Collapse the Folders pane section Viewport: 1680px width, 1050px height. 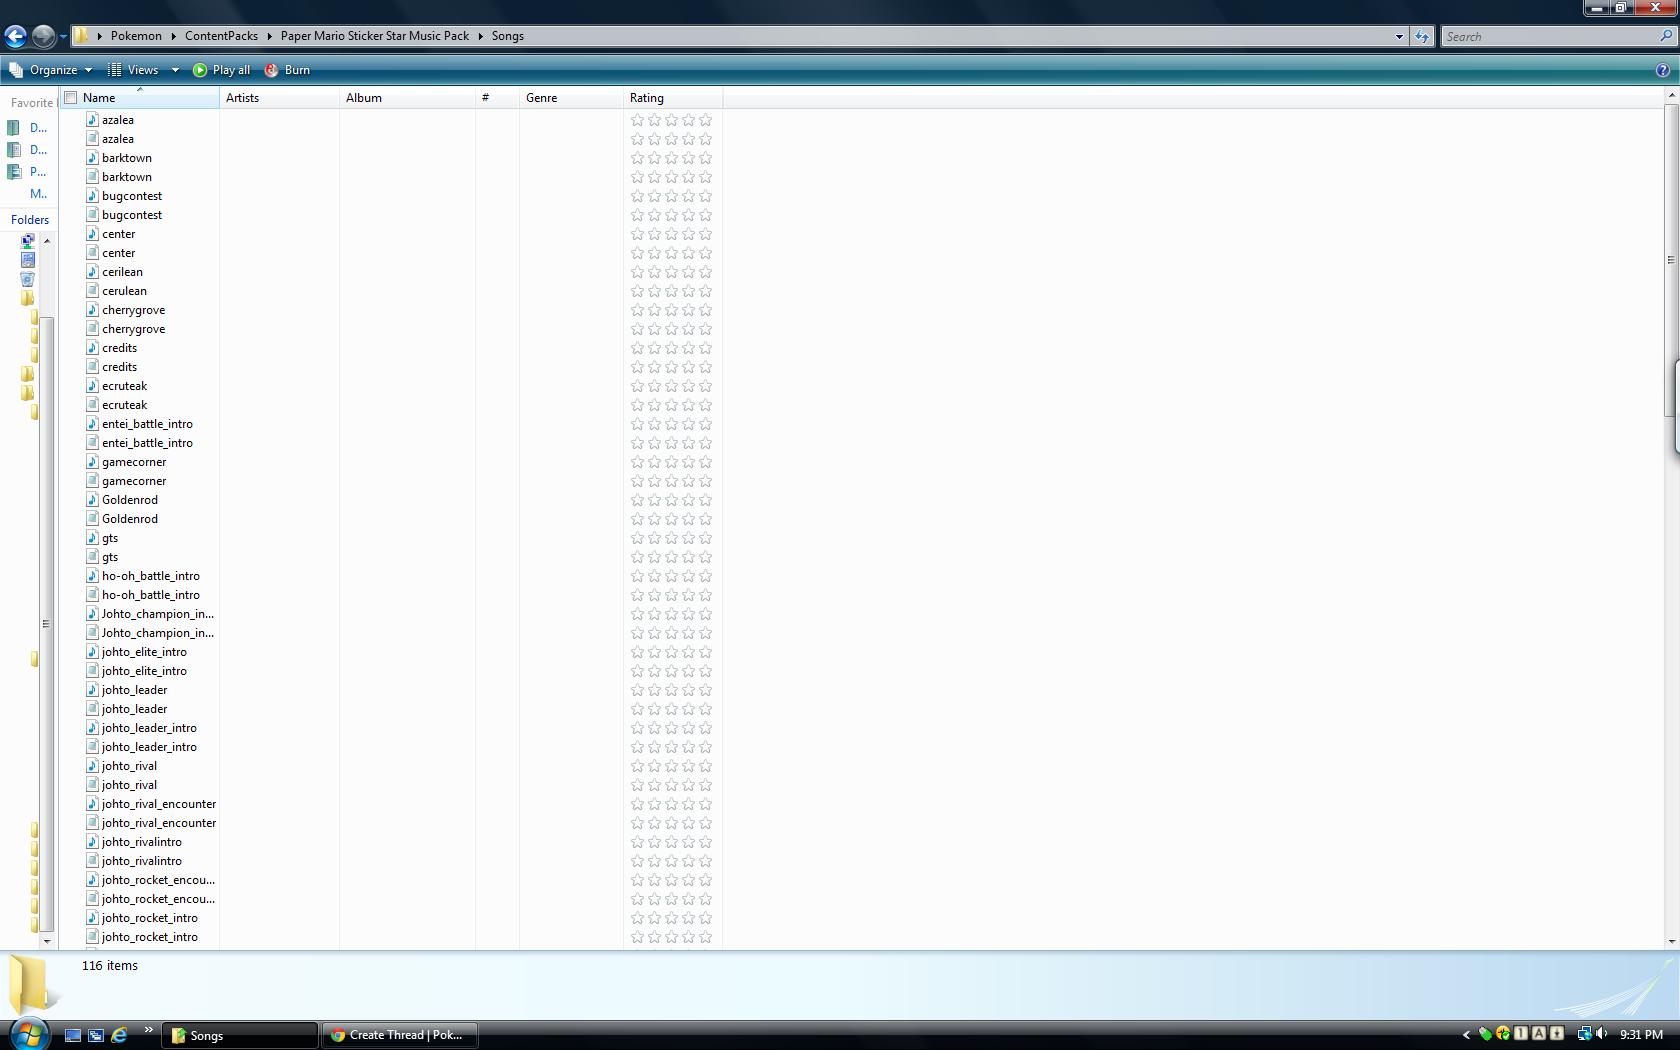tap(30, 219)
